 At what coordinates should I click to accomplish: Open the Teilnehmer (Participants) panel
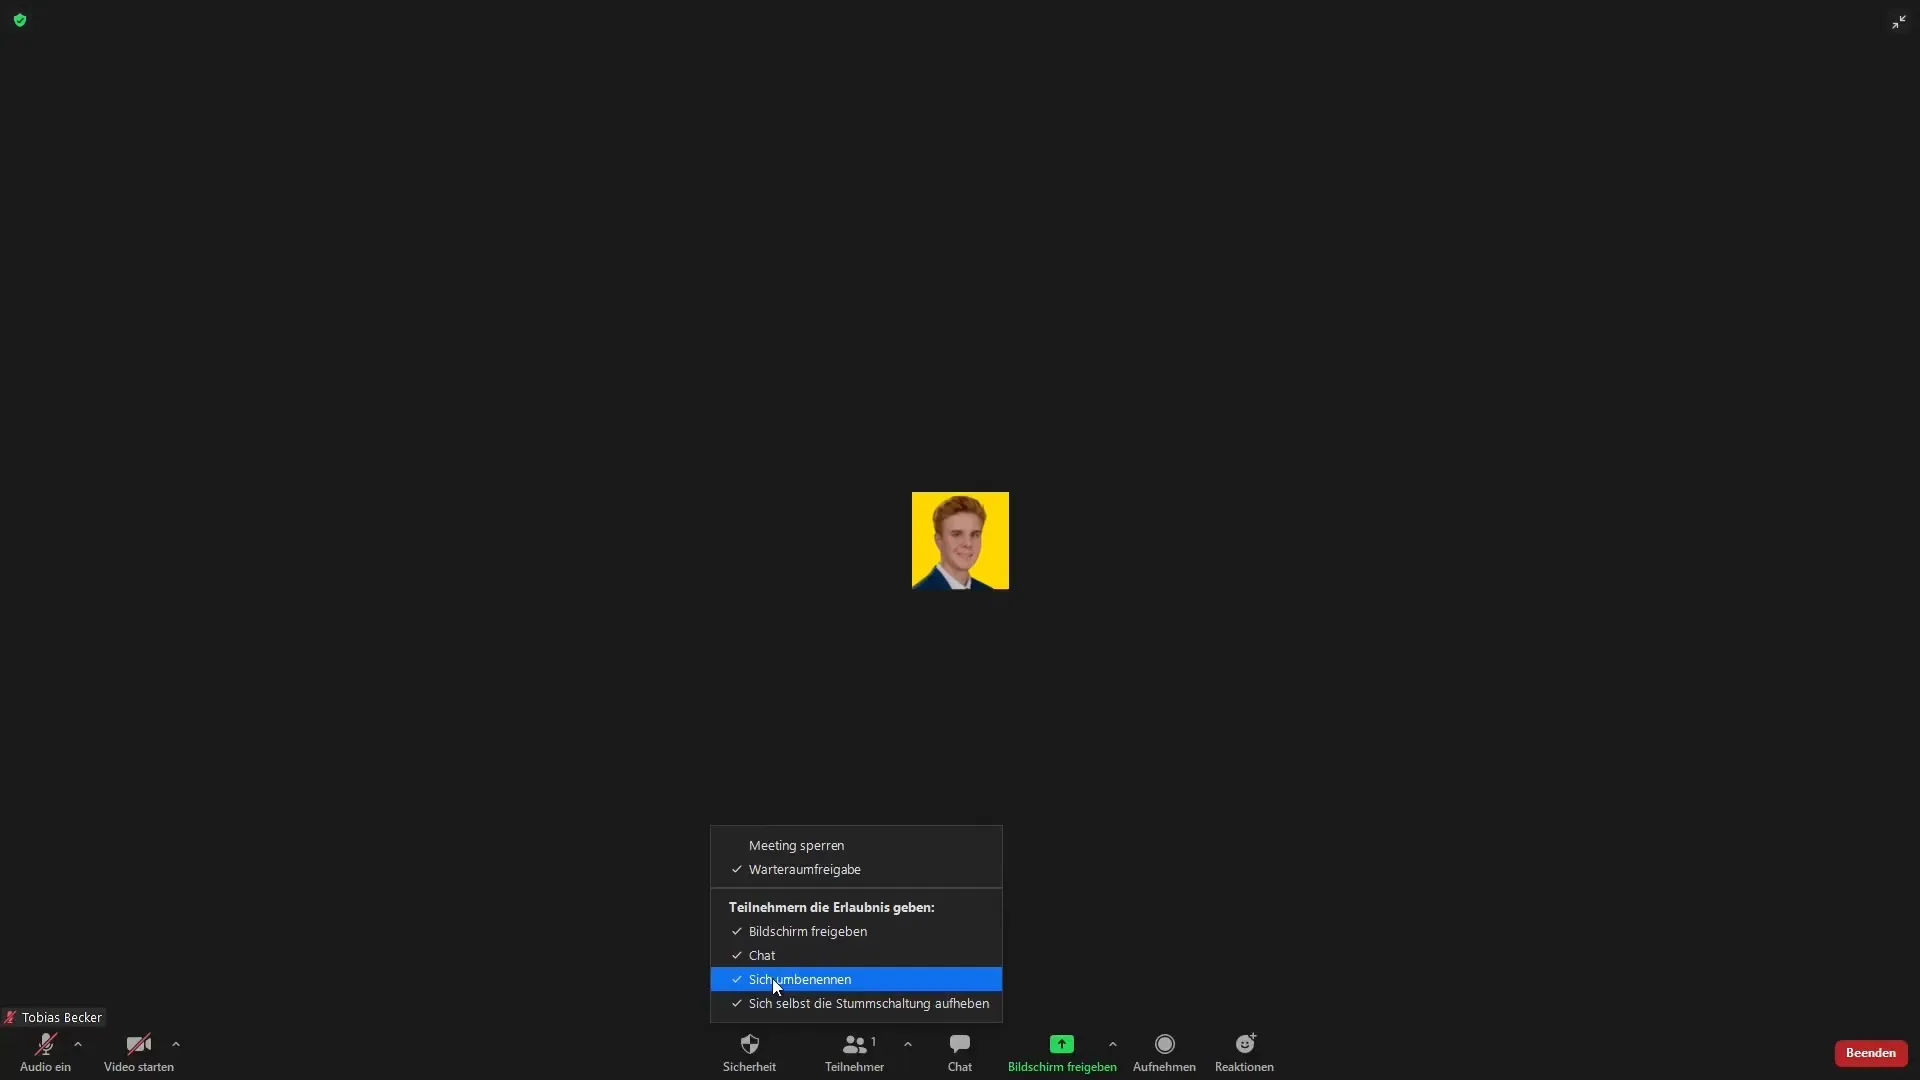pyautogui.click(x=853, y=1052)
